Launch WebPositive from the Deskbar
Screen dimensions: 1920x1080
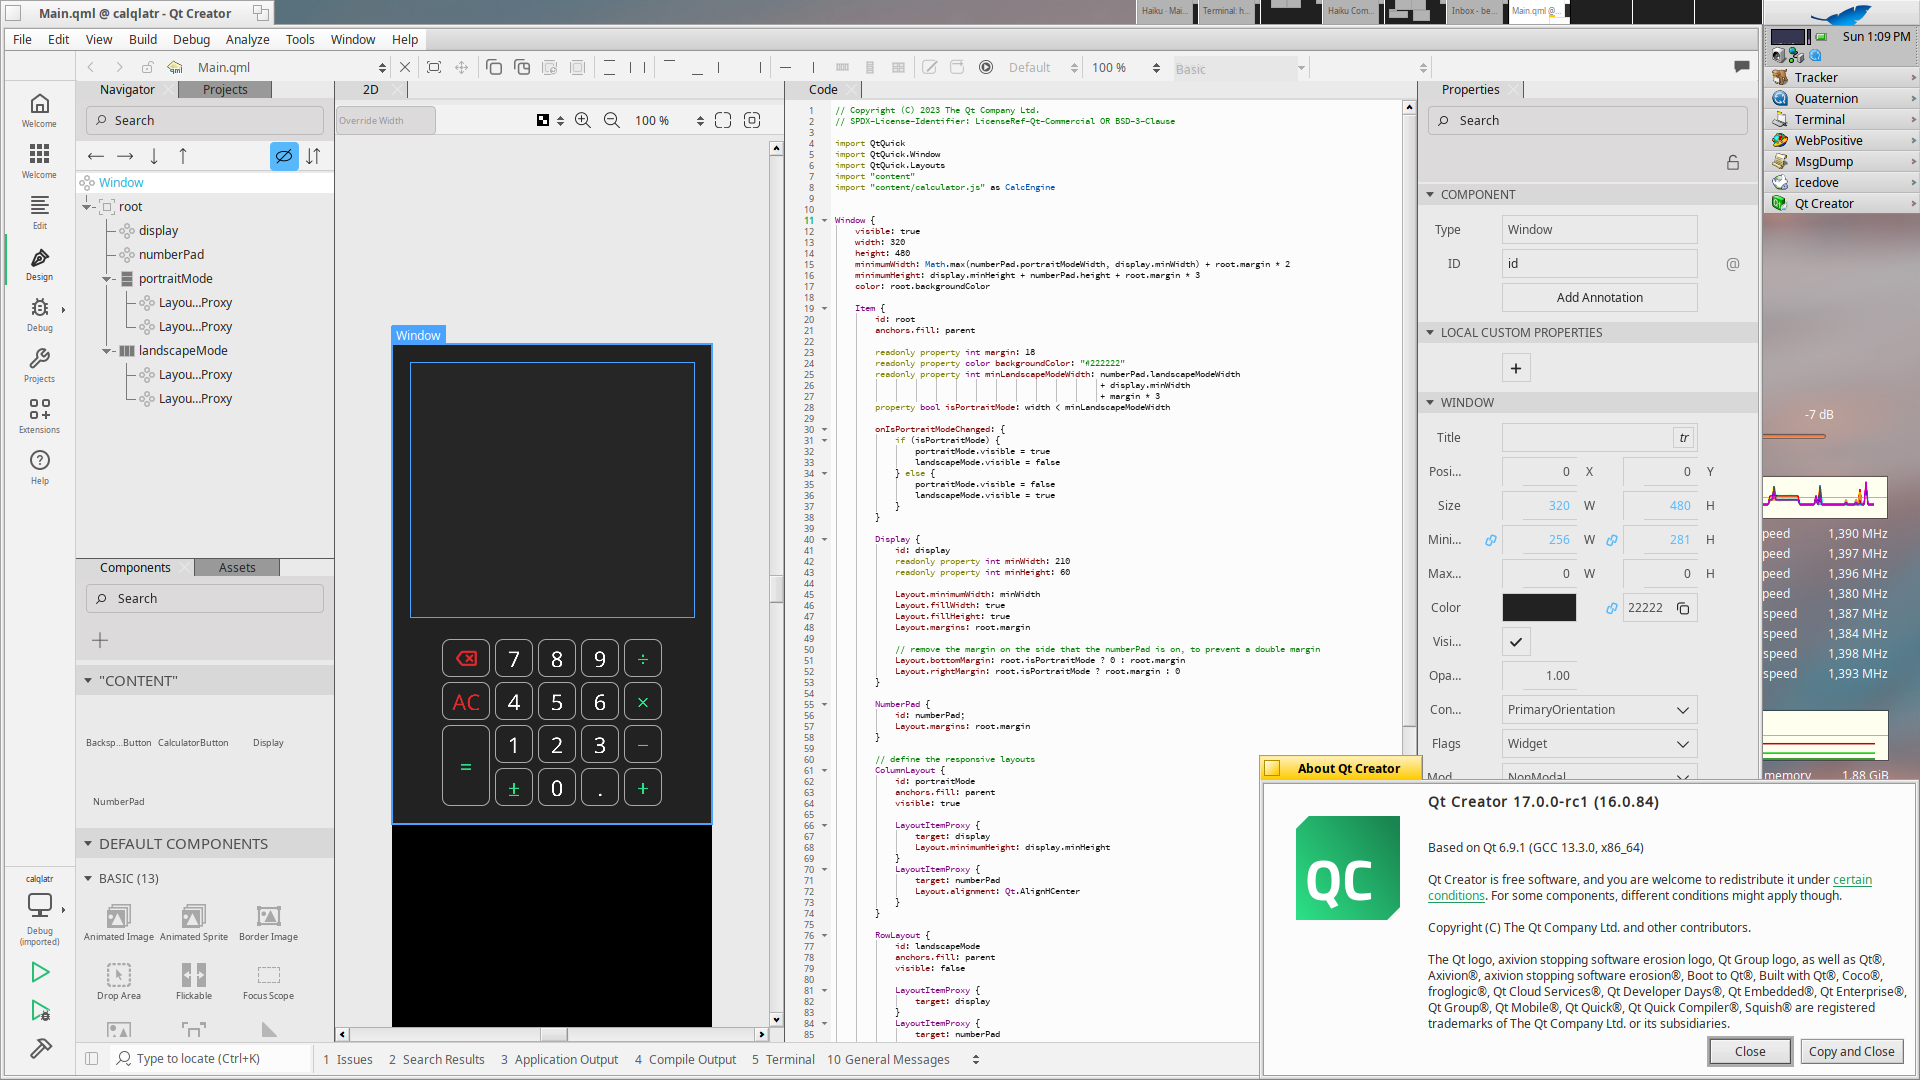coord(1827,141)
